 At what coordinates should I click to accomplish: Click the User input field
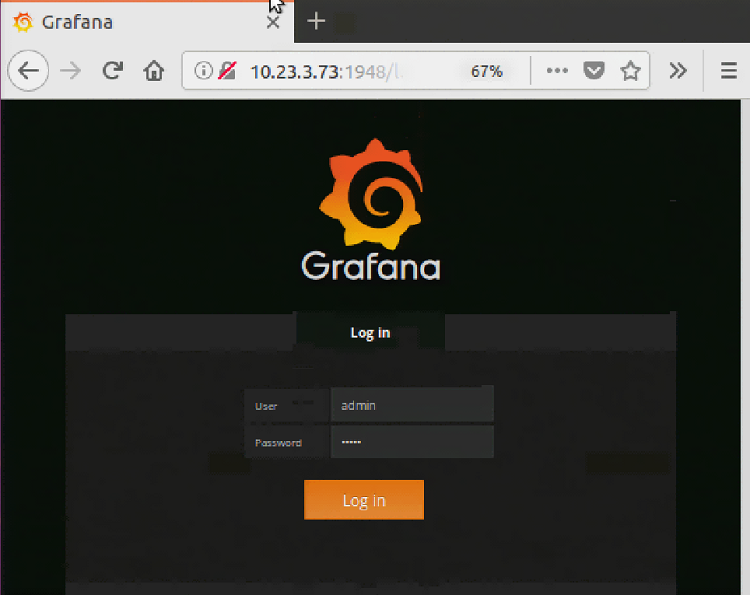[x=412, y=405]
